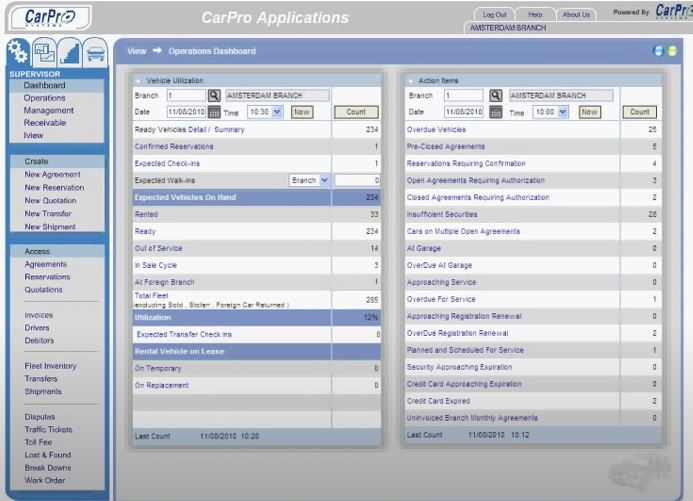
Task: Open the growth graph module icon
Action: (x=70, y=53)
